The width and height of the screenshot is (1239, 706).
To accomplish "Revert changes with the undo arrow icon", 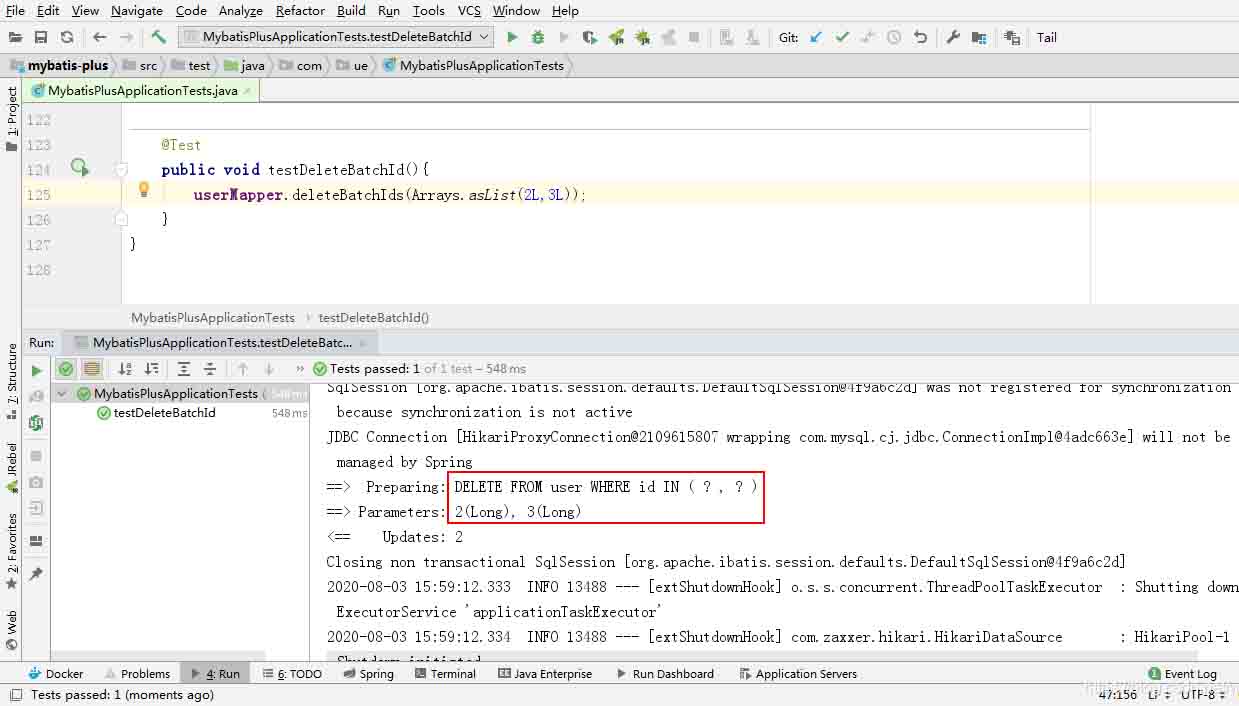I will point(920,37).
